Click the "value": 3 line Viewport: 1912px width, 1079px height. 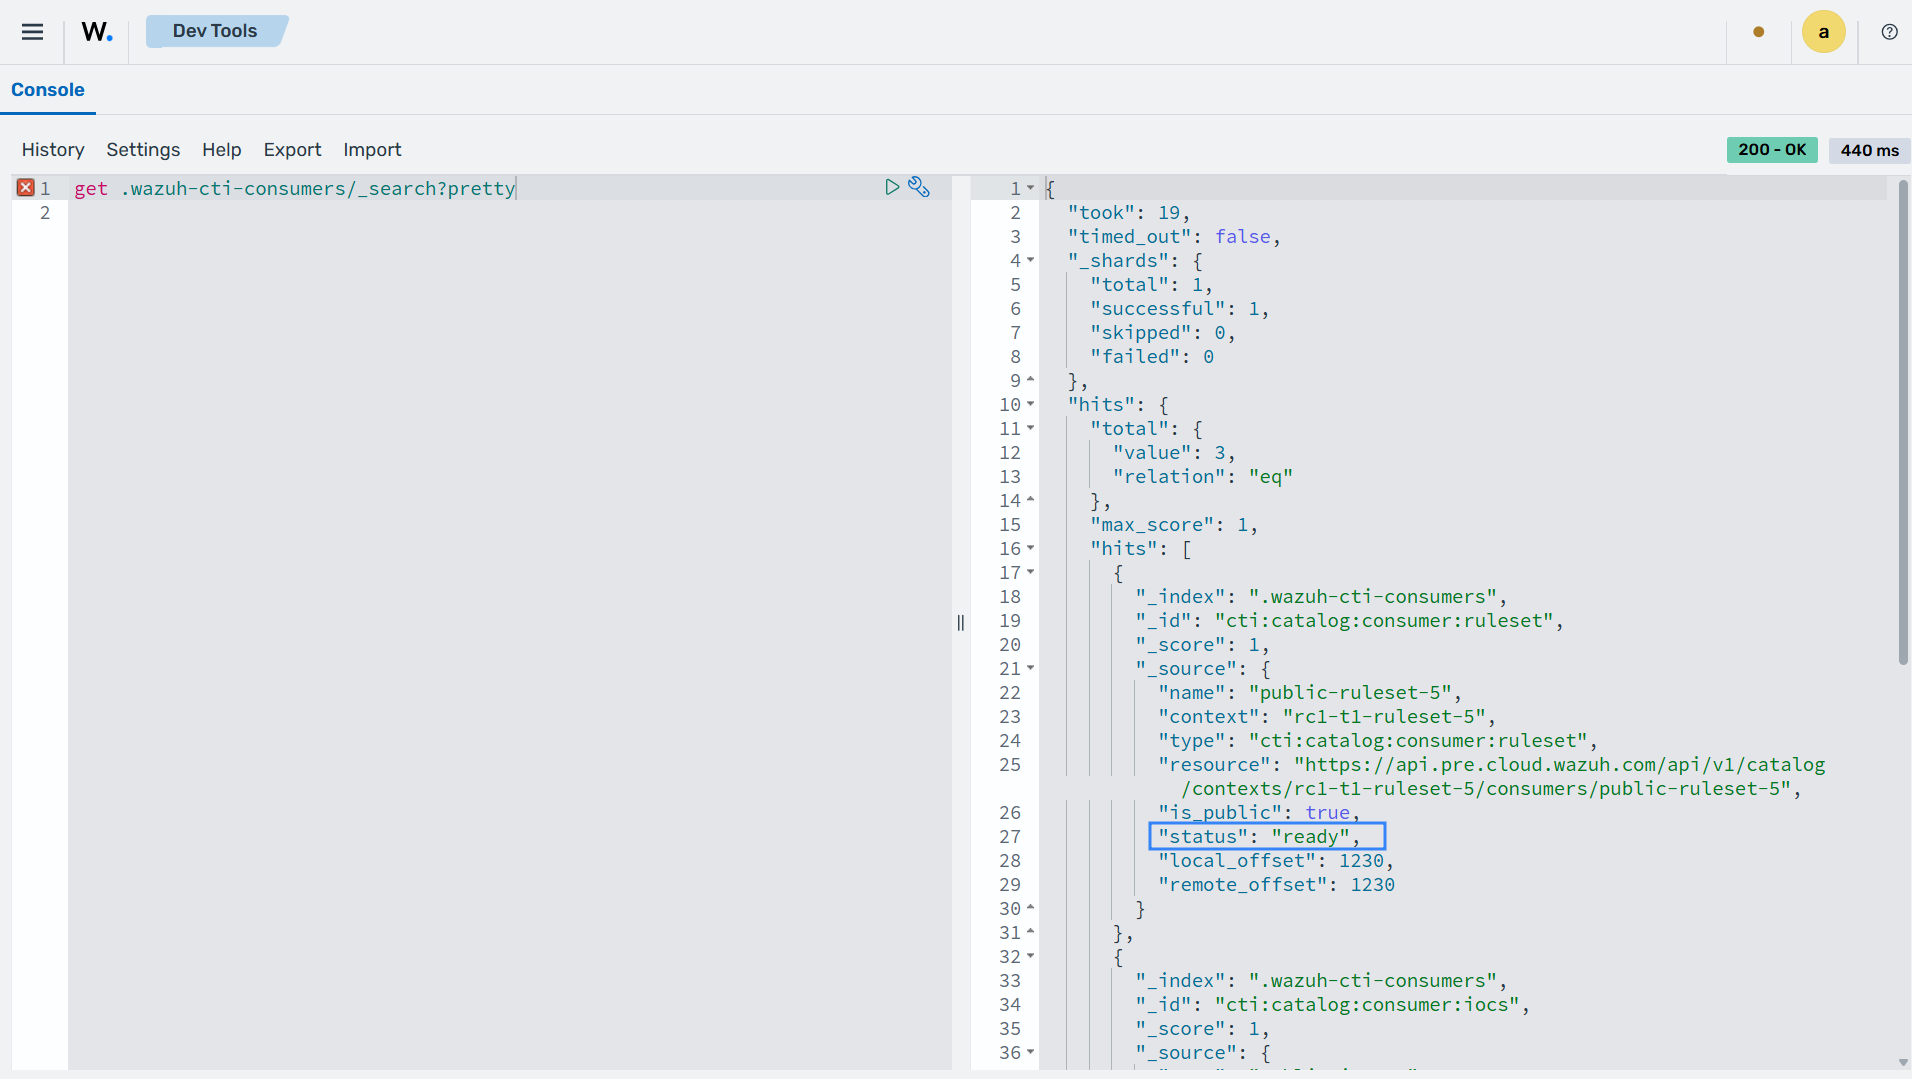click(1174, 452)
